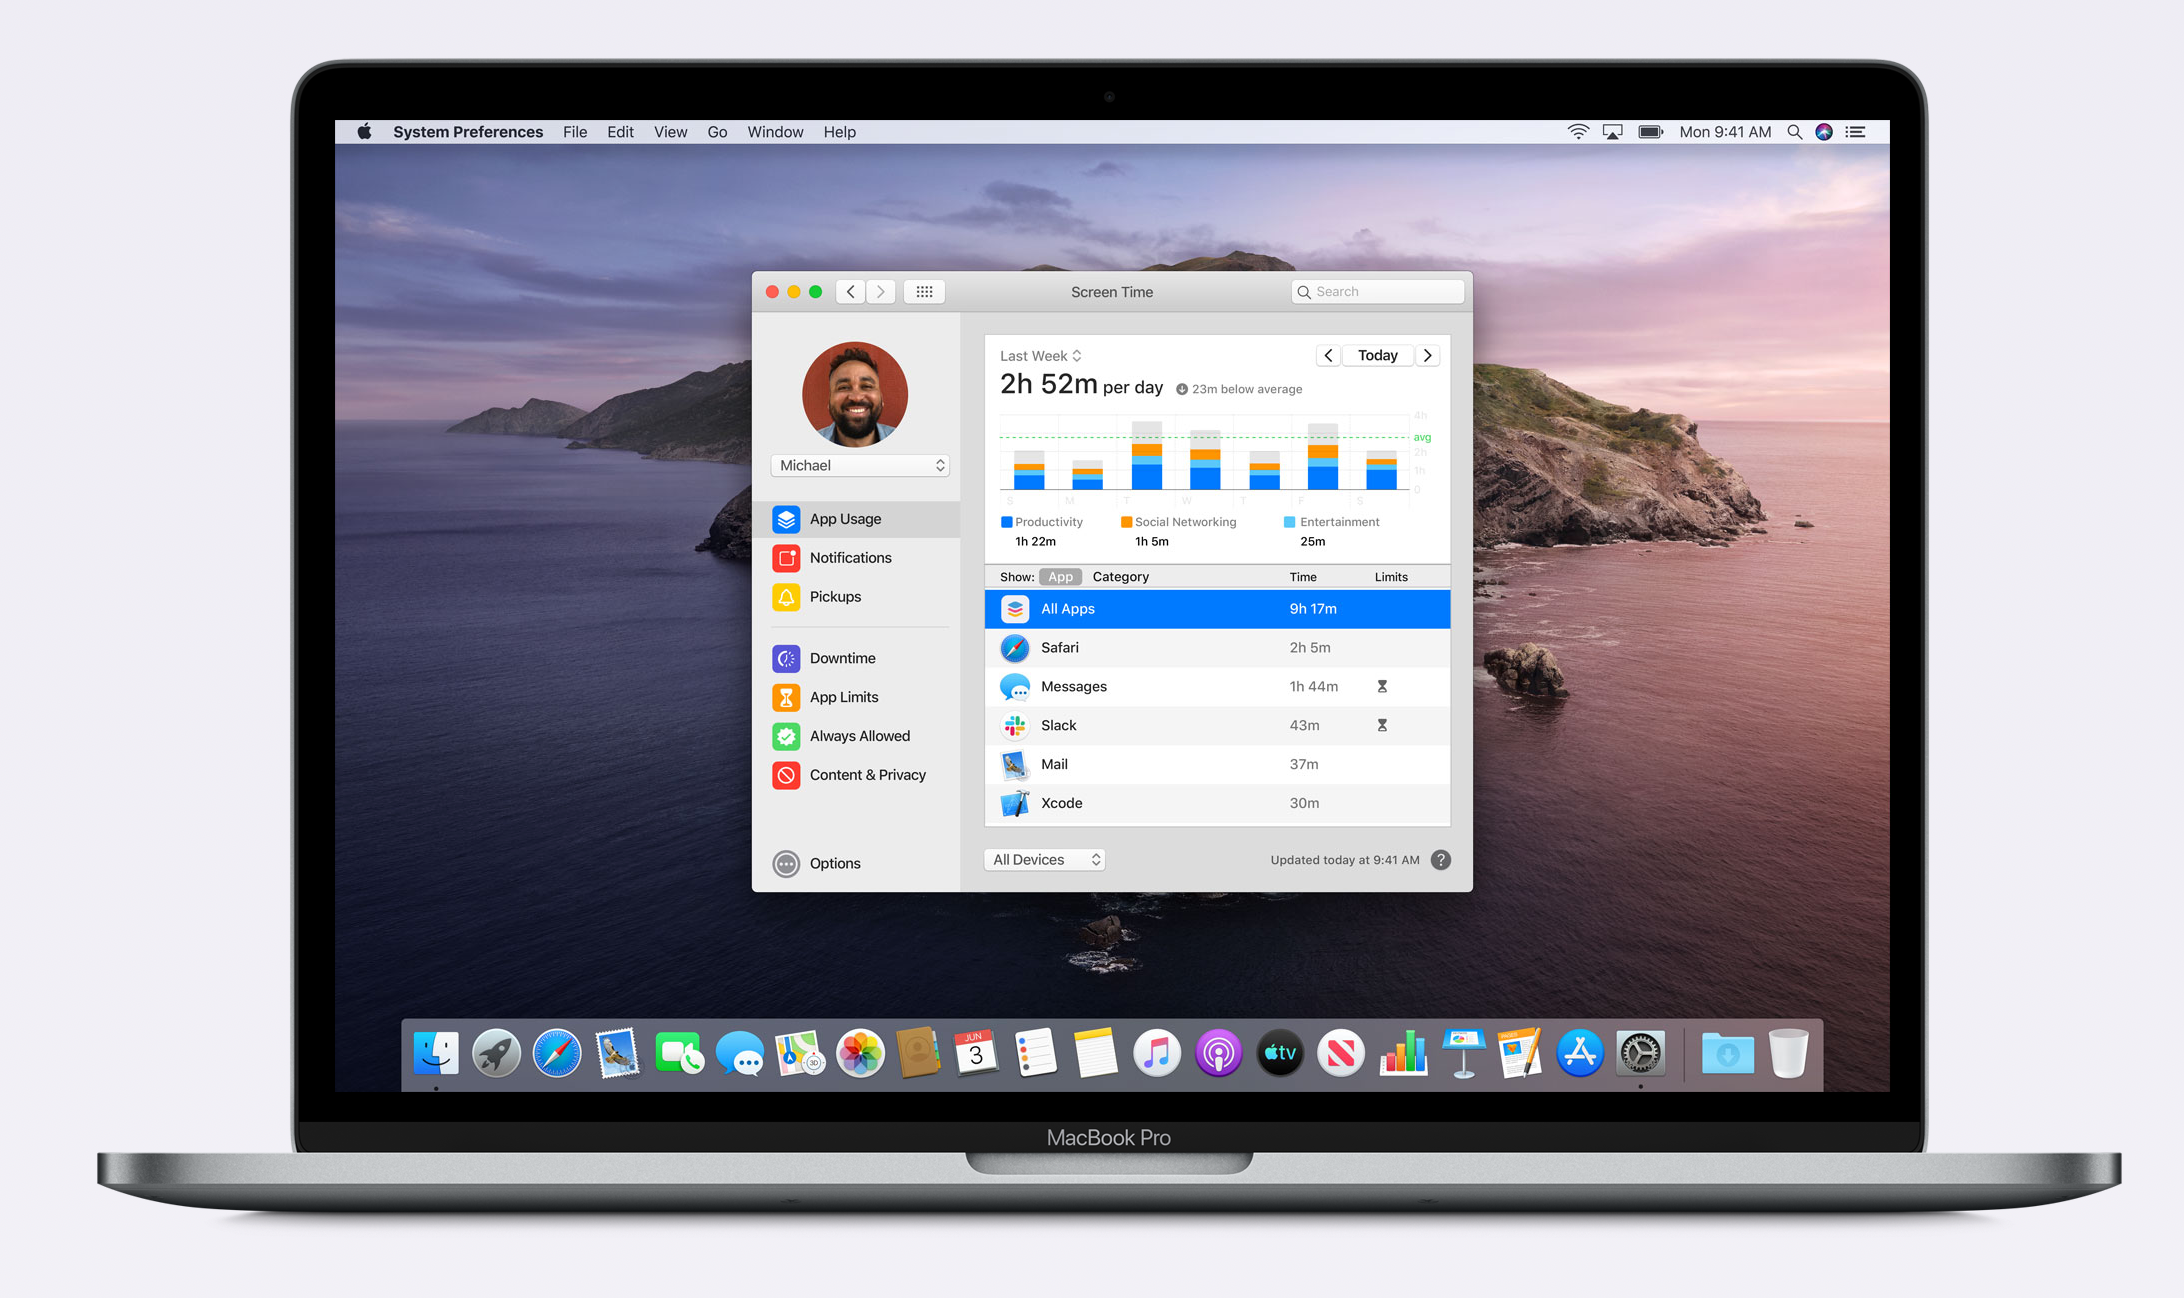Click the Productivity blue legend swatch
Screen dimensions: 2184x1298
[1006, 522]
